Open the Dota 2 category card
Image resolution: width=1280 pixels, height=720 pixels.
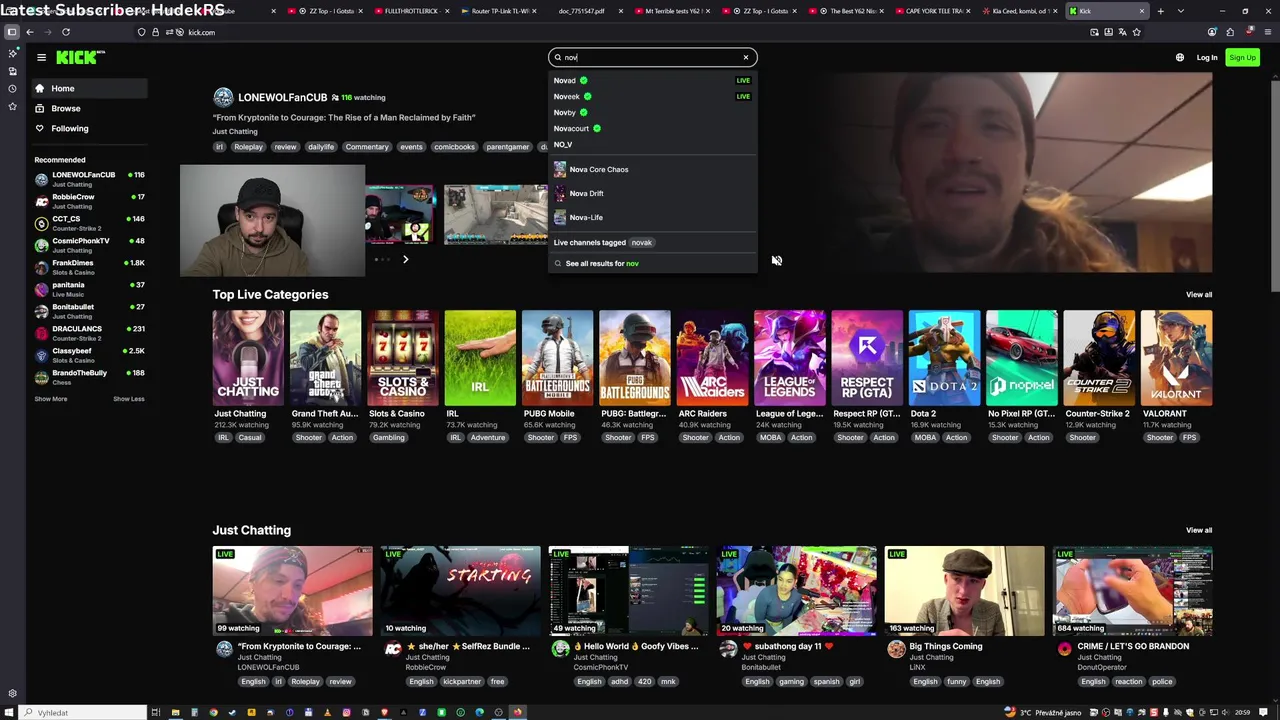pos(944,358)
